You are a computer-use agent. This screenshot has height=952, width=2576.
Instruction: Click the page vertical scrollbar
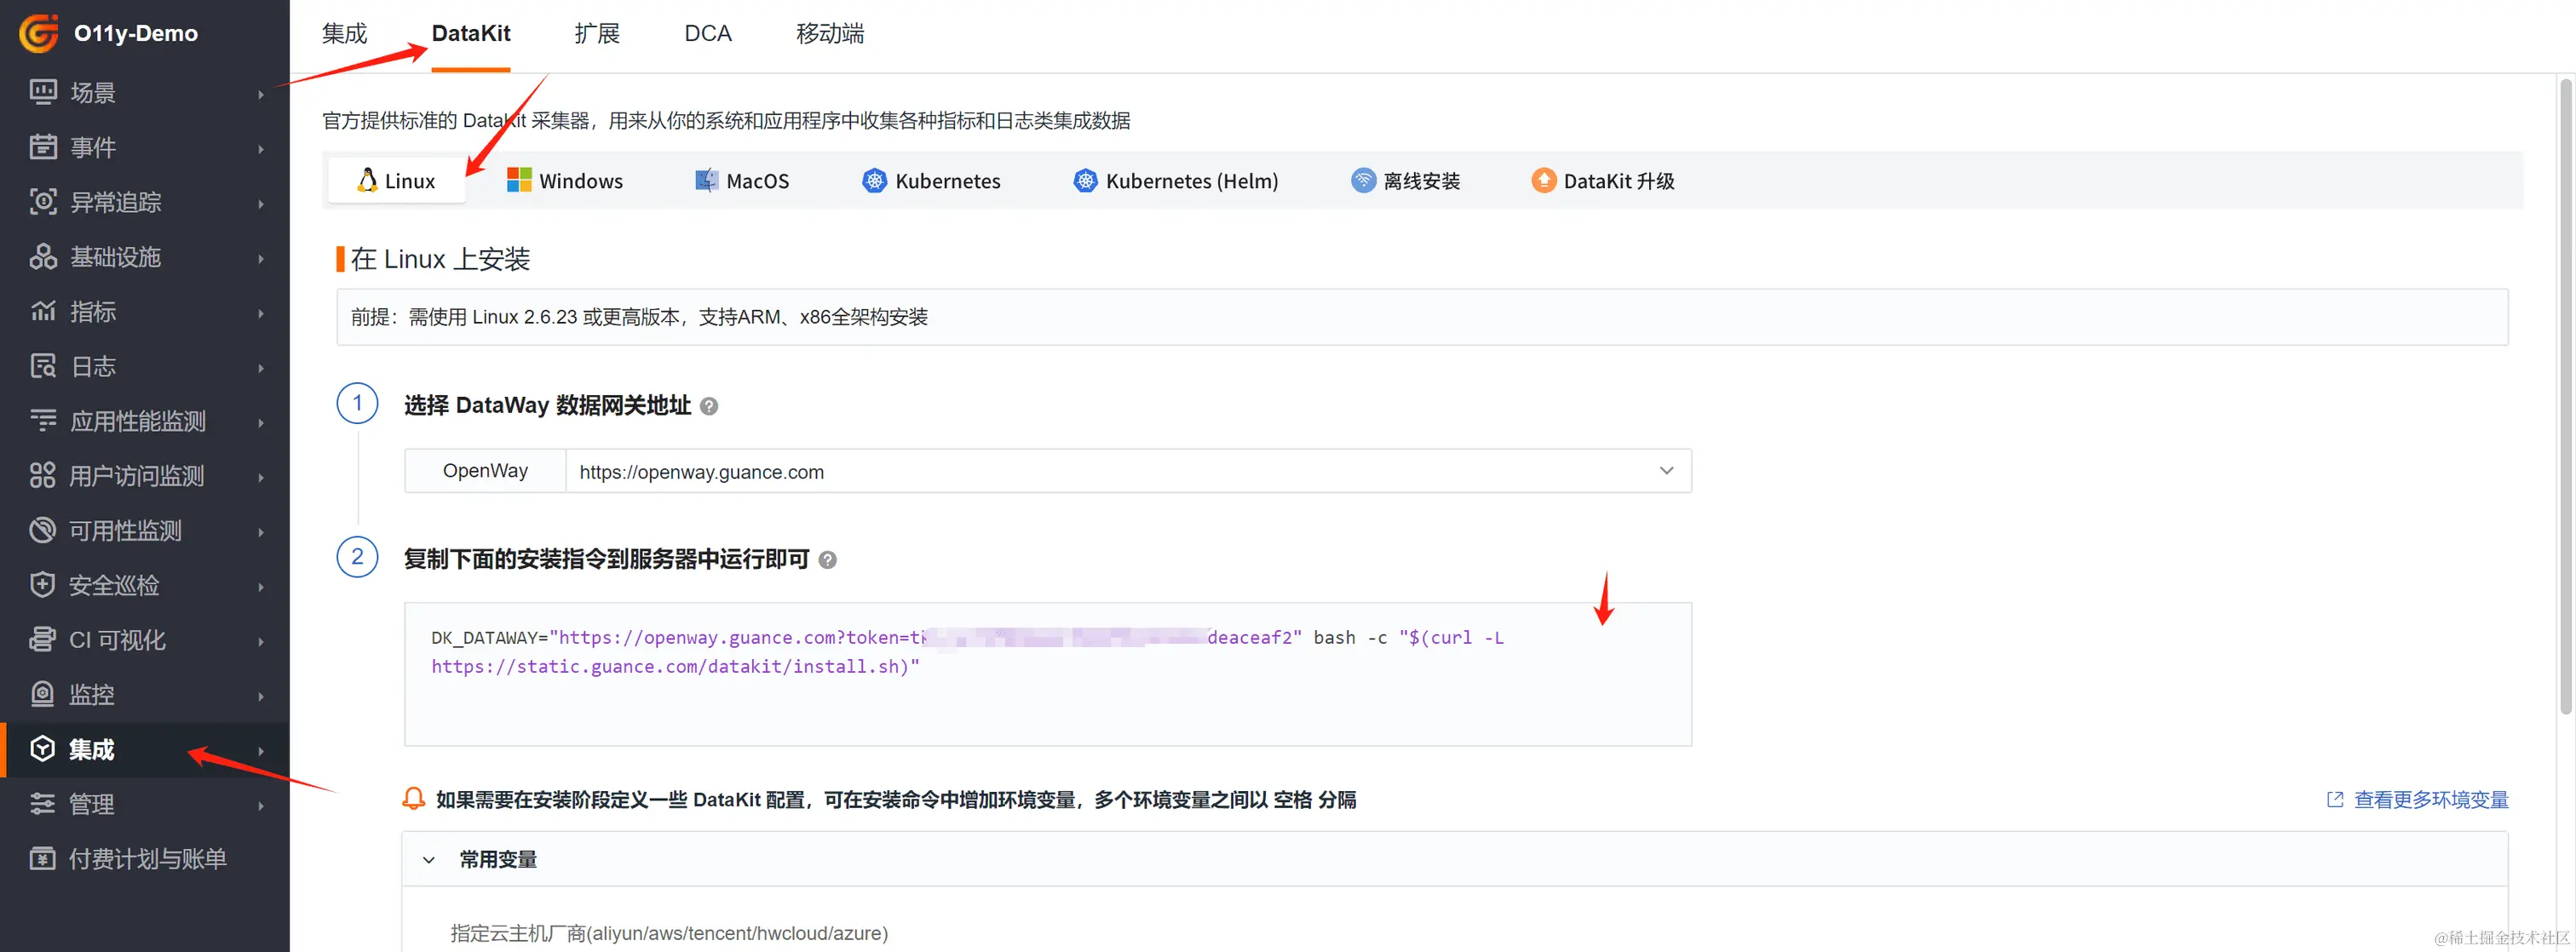click(x=2565, y=400)
